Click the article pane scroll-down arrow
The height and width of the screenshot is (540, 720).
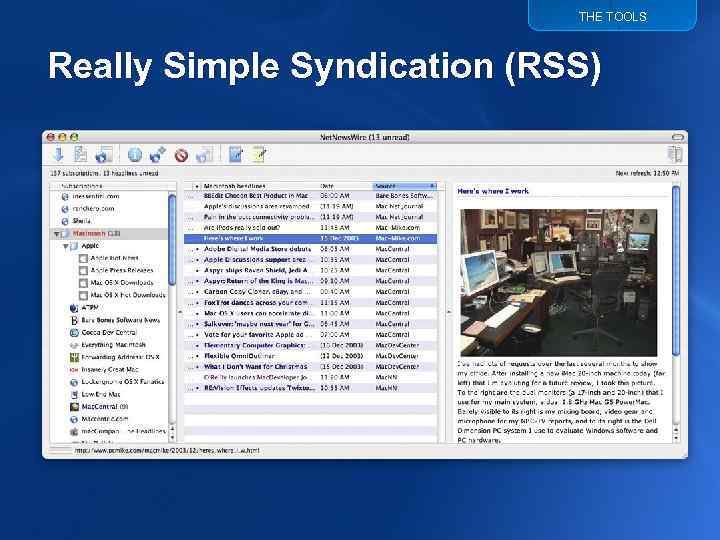676,438
